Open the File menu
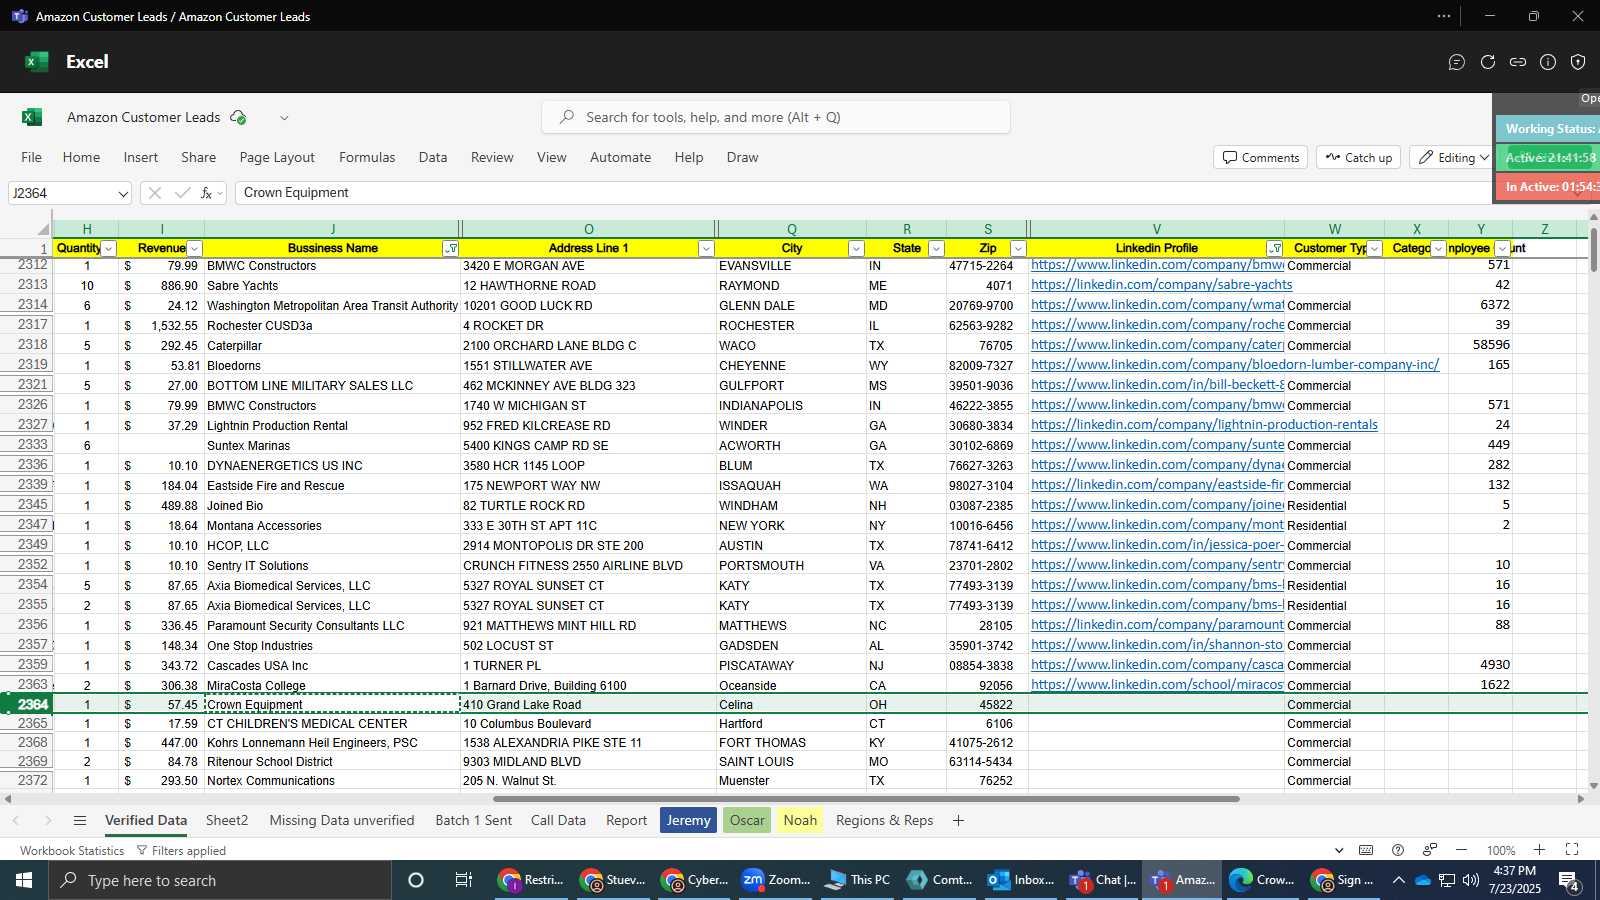This screenshot has height=900, width=1600. (x=32, y=157)
